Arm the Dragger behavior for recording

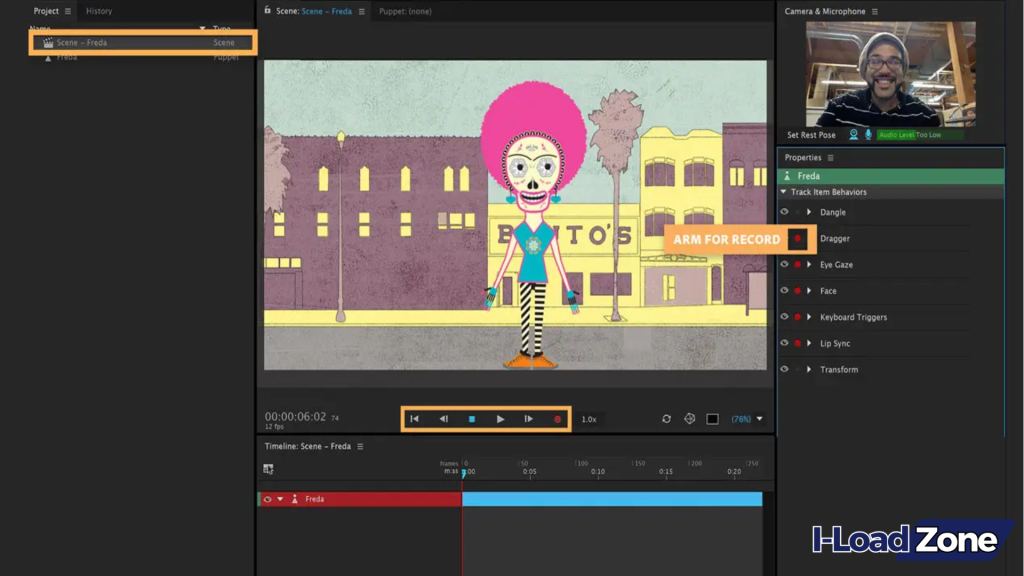pos(797,238)
